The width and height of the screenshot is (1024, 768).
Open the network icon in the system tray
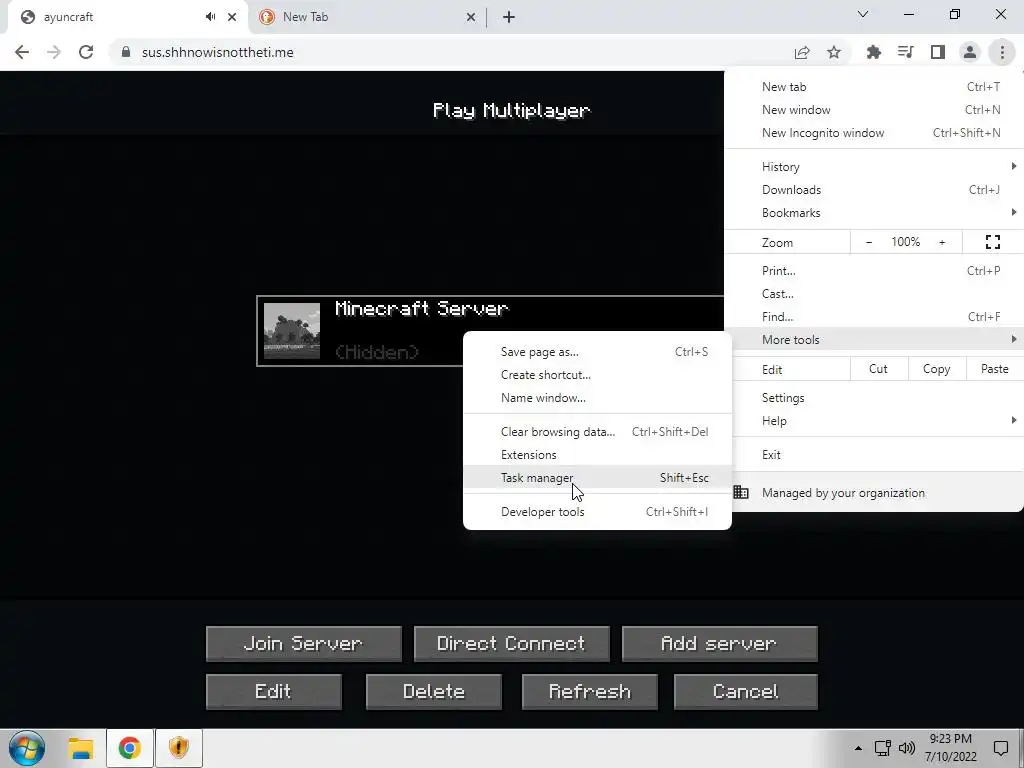(883, 748)
